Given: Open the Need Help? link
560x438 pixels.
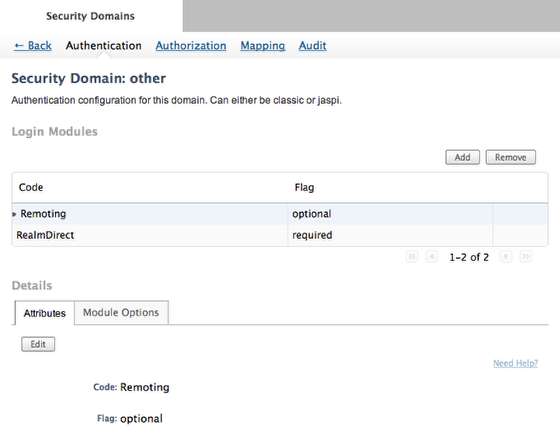Looking at the screenshot, I should (515, 363).
